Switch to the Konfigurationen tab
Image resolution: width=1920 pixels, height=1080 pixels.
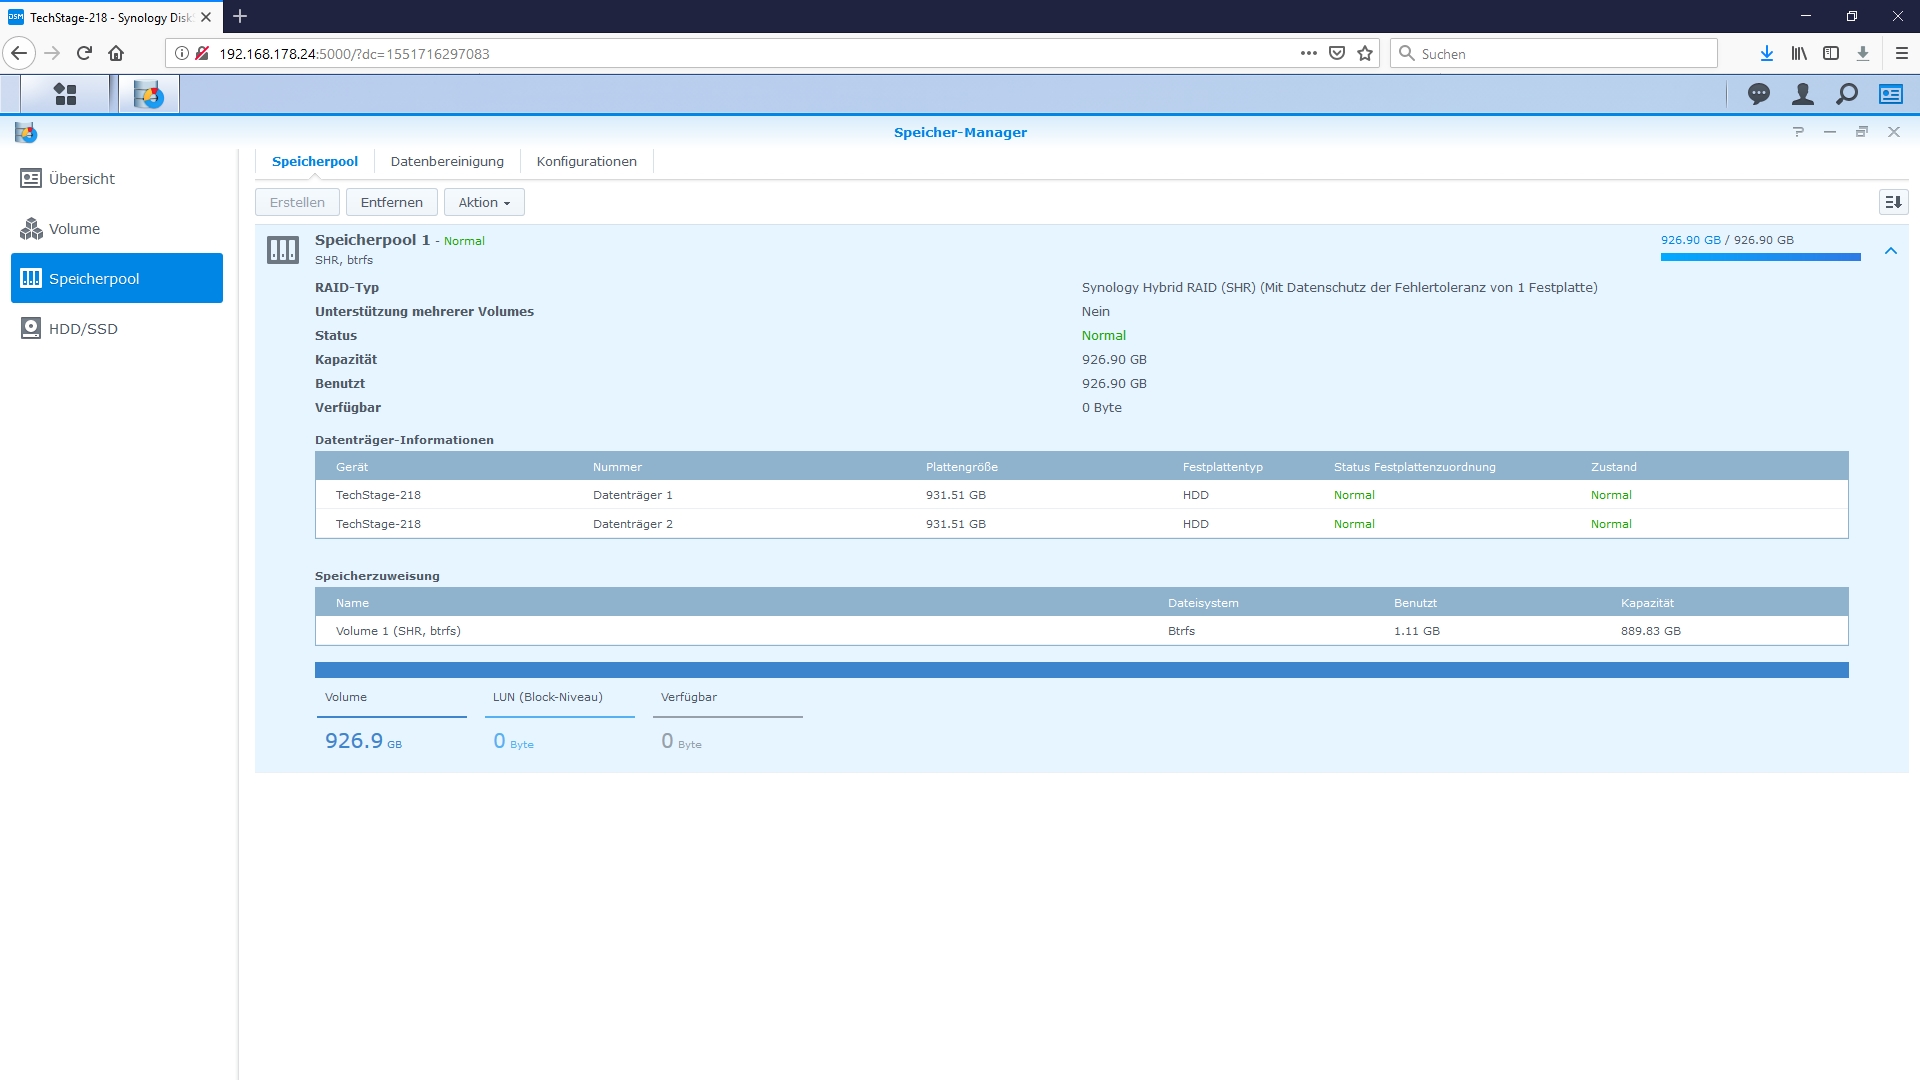[586, 161]
